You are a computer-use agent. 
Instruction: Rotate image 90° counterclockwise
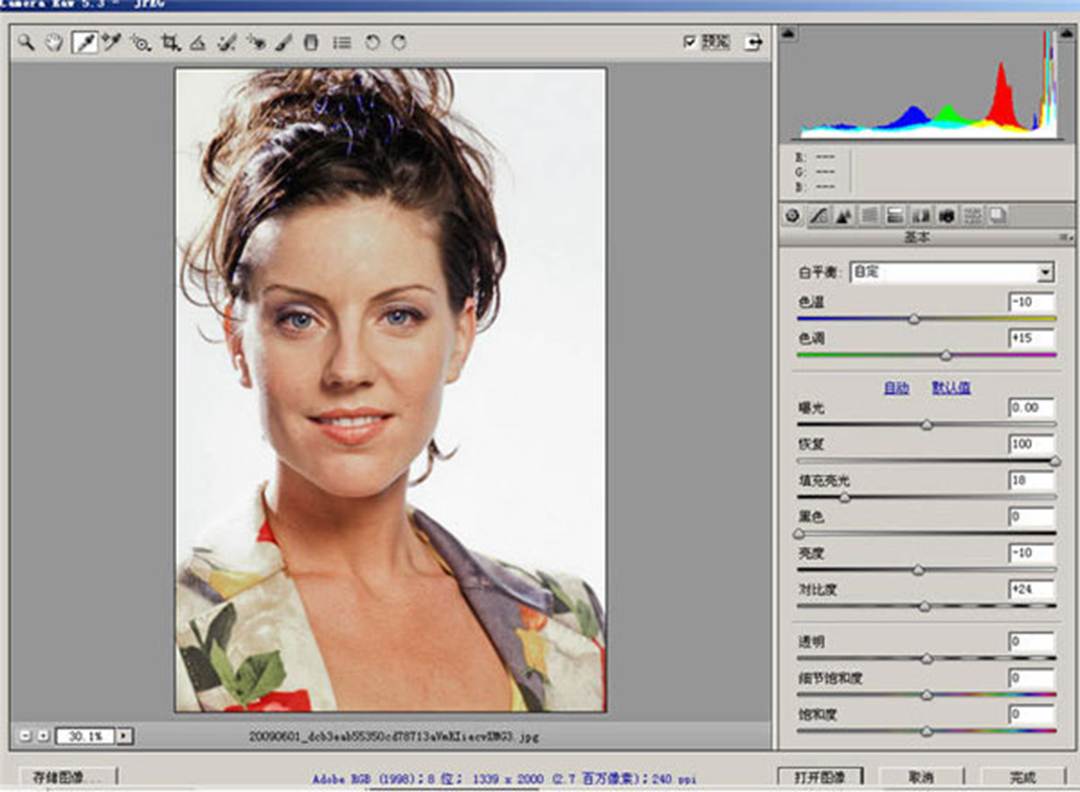372,43
